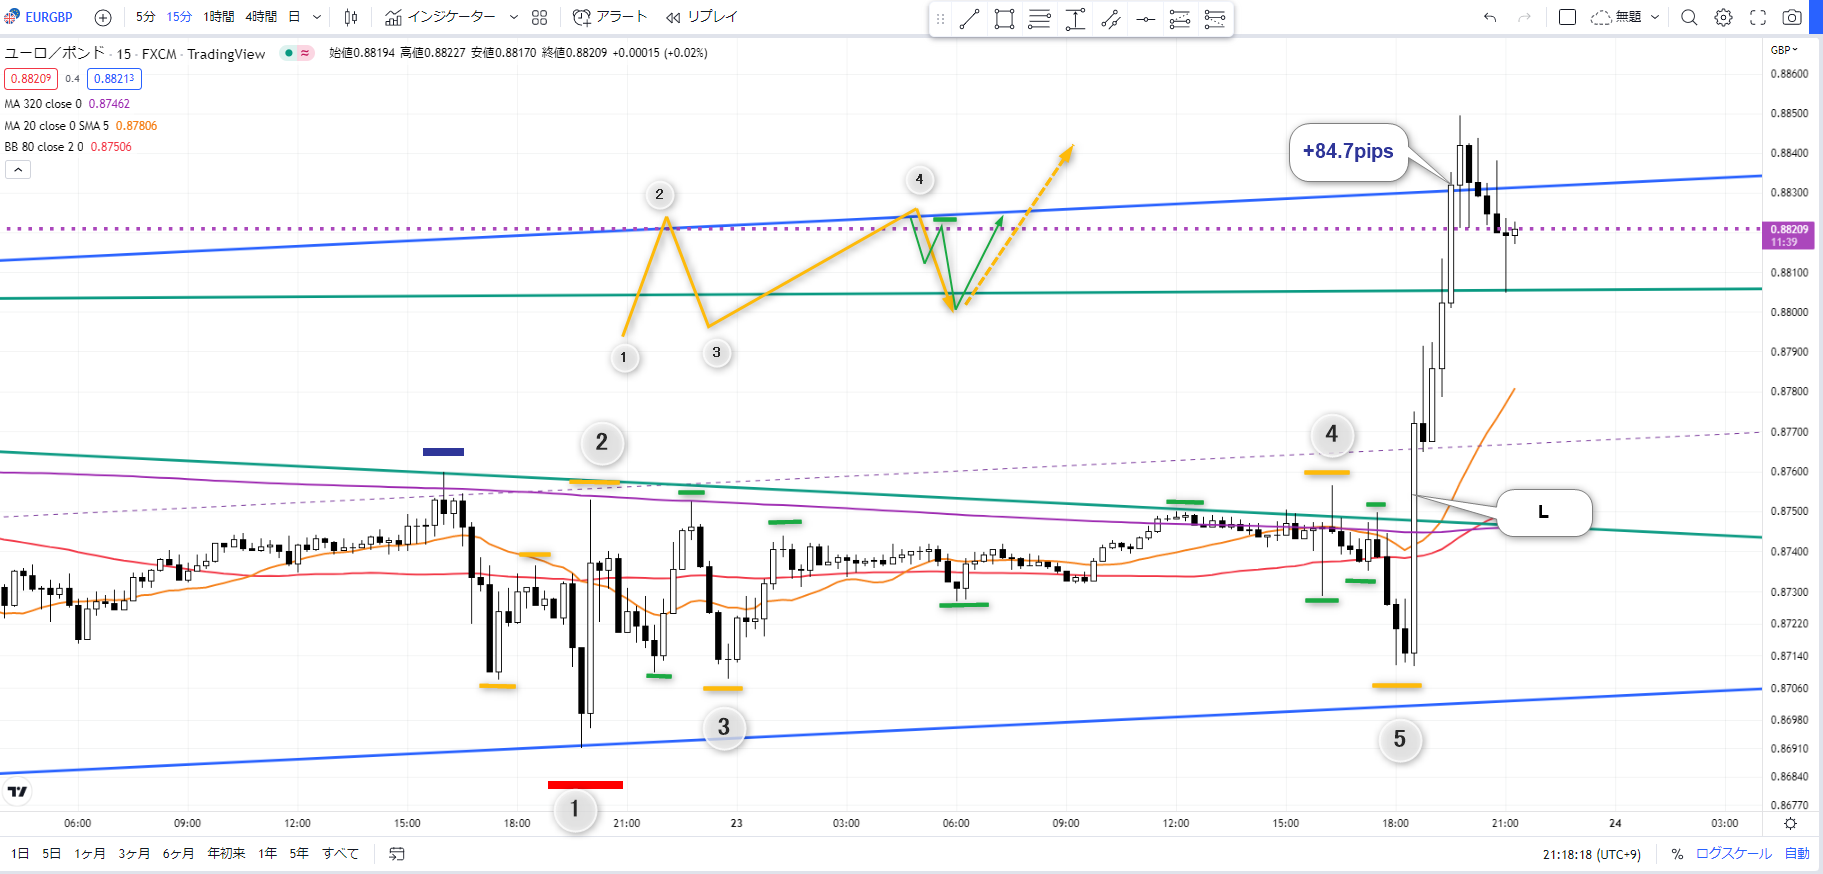Viewport: 1823px width, 874px height.
Task: Collapse the indicator legend with chevron
Action: tap(18, 170)
